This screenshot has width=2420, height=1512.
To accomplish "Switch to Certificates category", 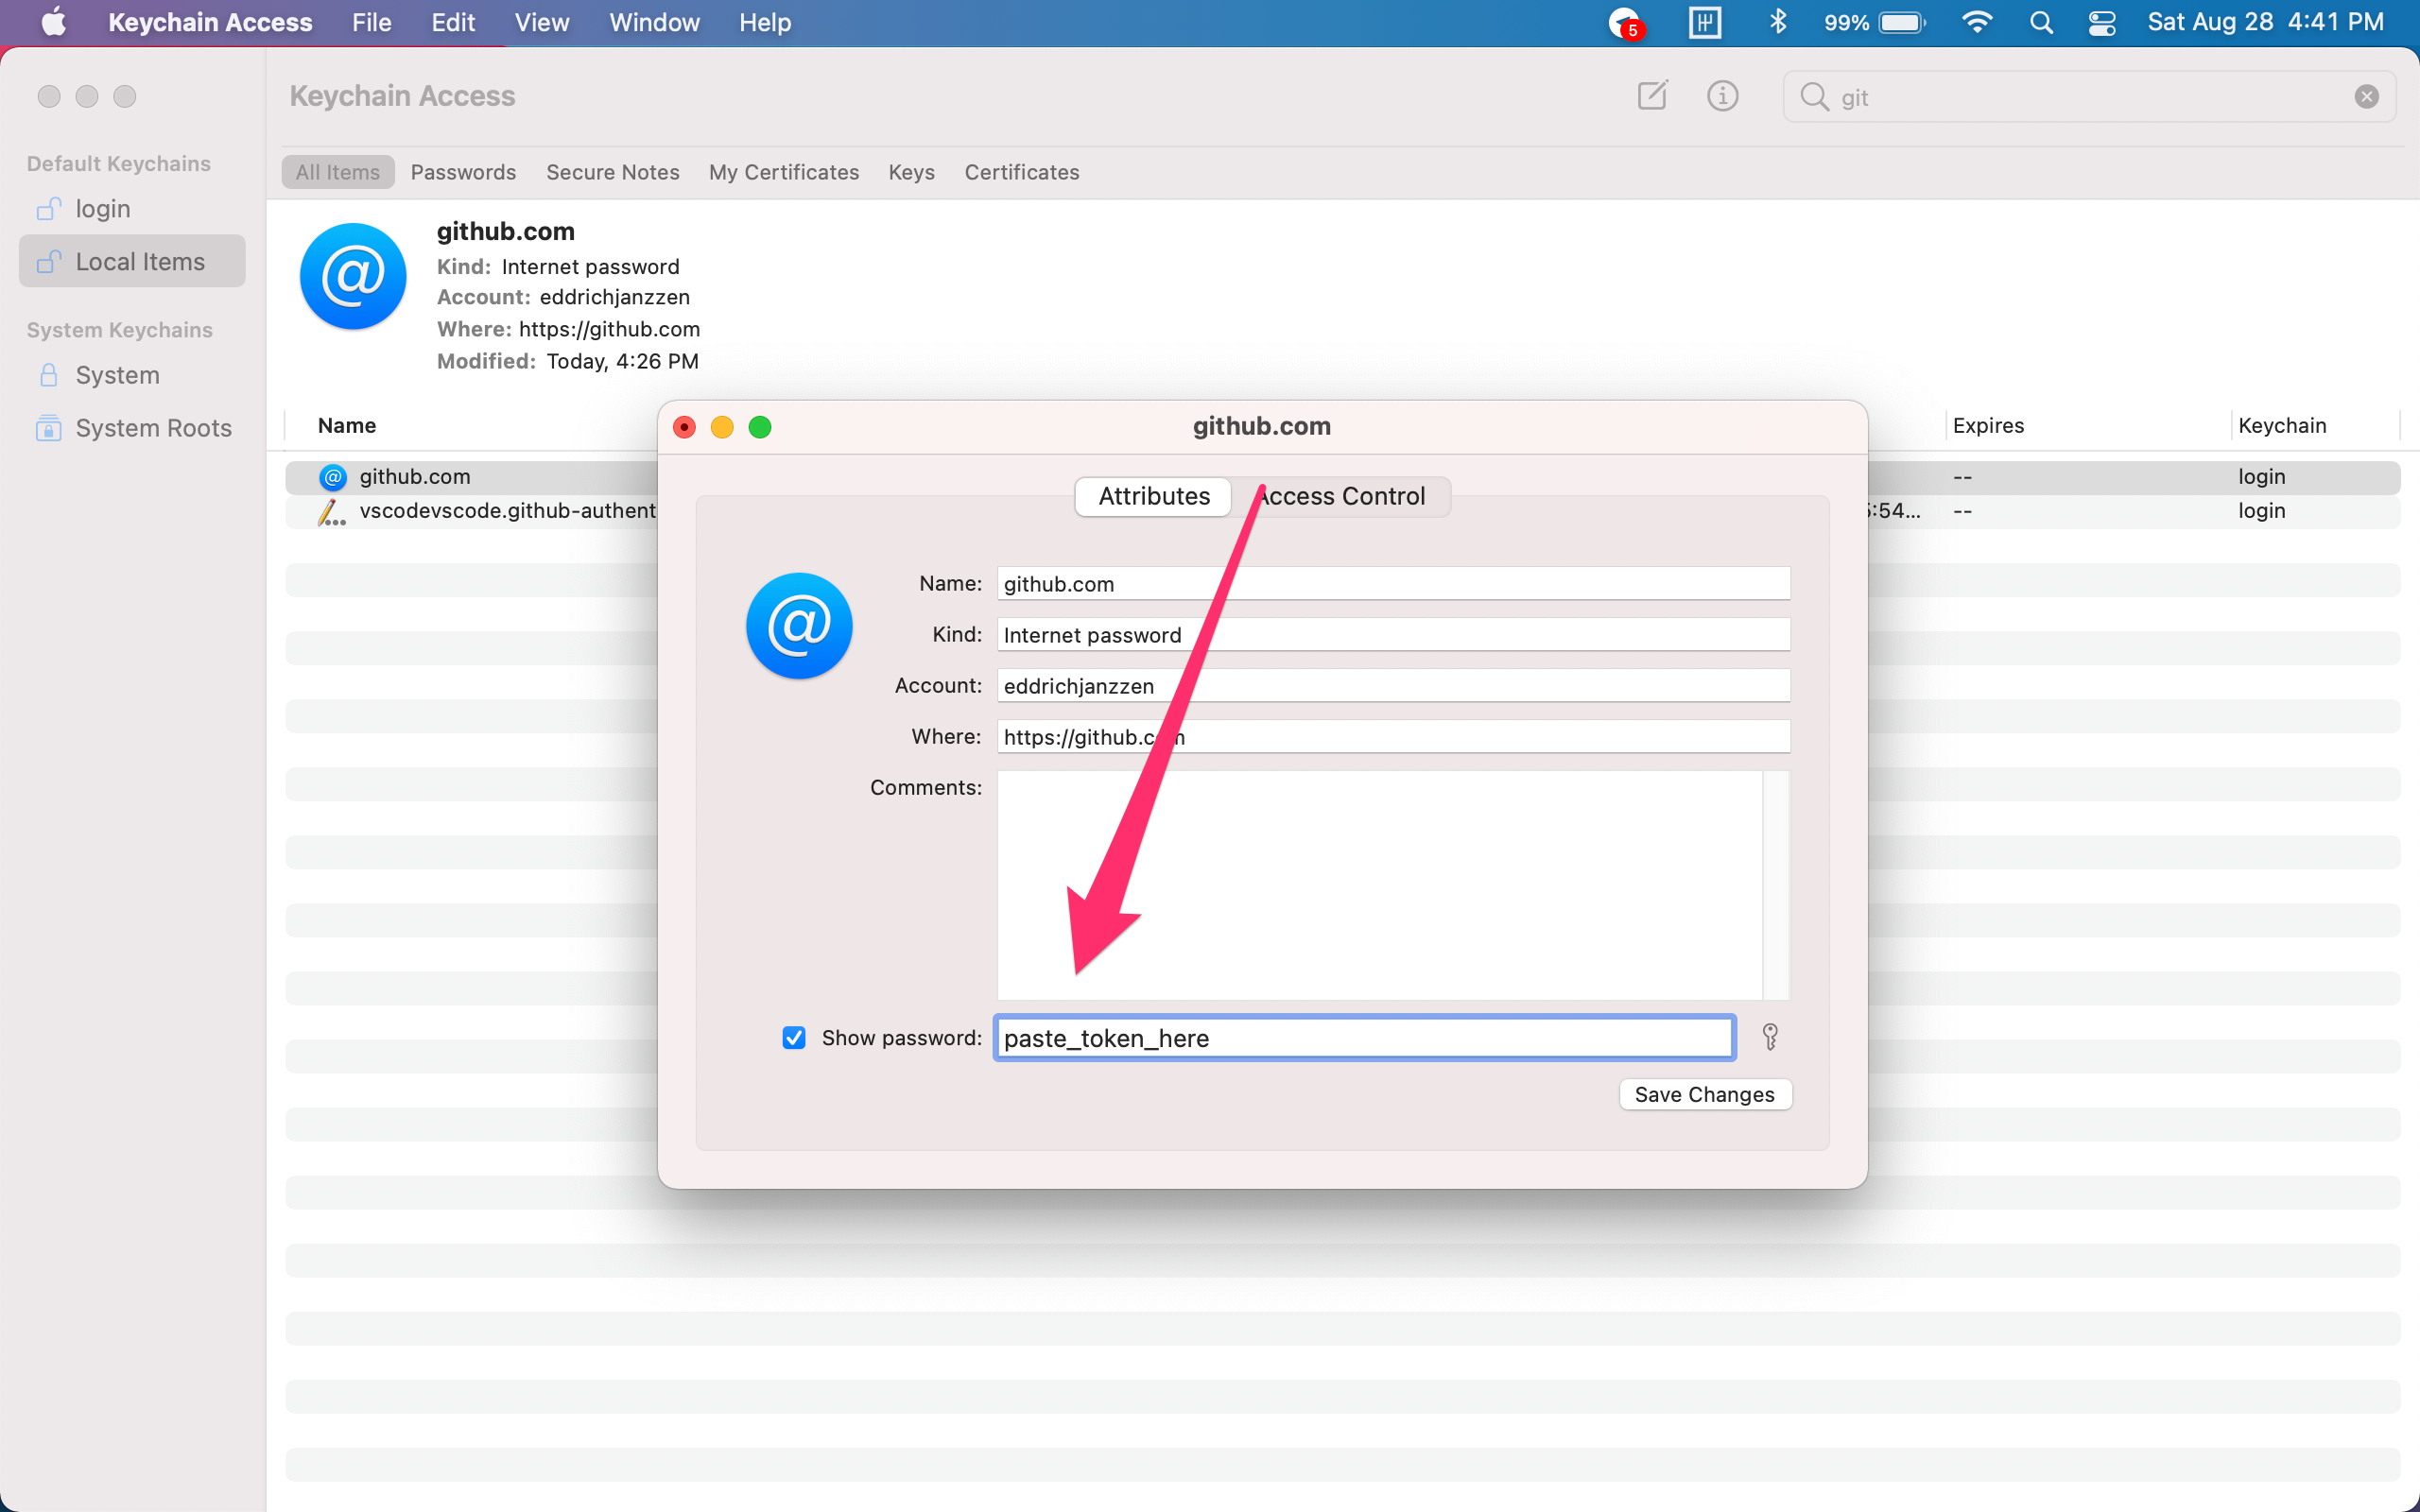I will pyautogui.click(x=1022, y=172).
